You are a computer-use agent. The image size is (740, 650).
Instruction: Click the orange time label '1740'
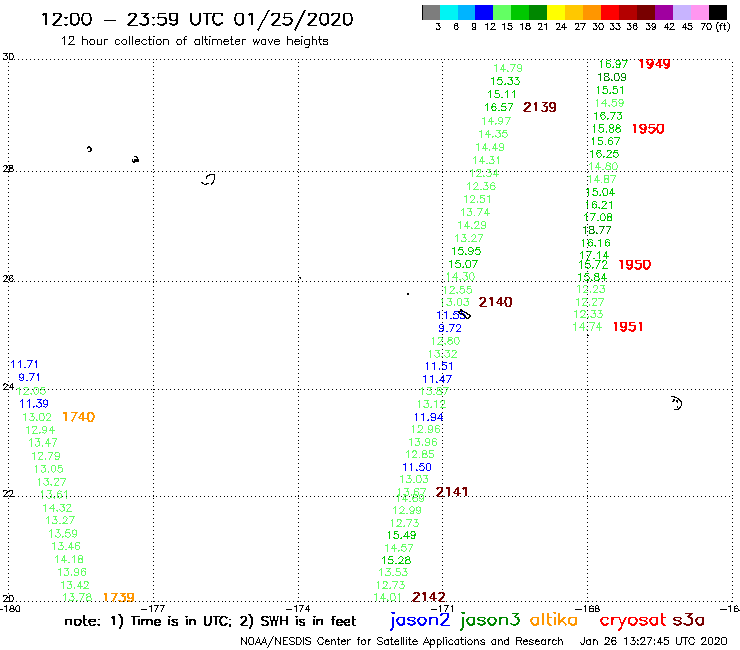pyautogui.click(x=78, y=417)
